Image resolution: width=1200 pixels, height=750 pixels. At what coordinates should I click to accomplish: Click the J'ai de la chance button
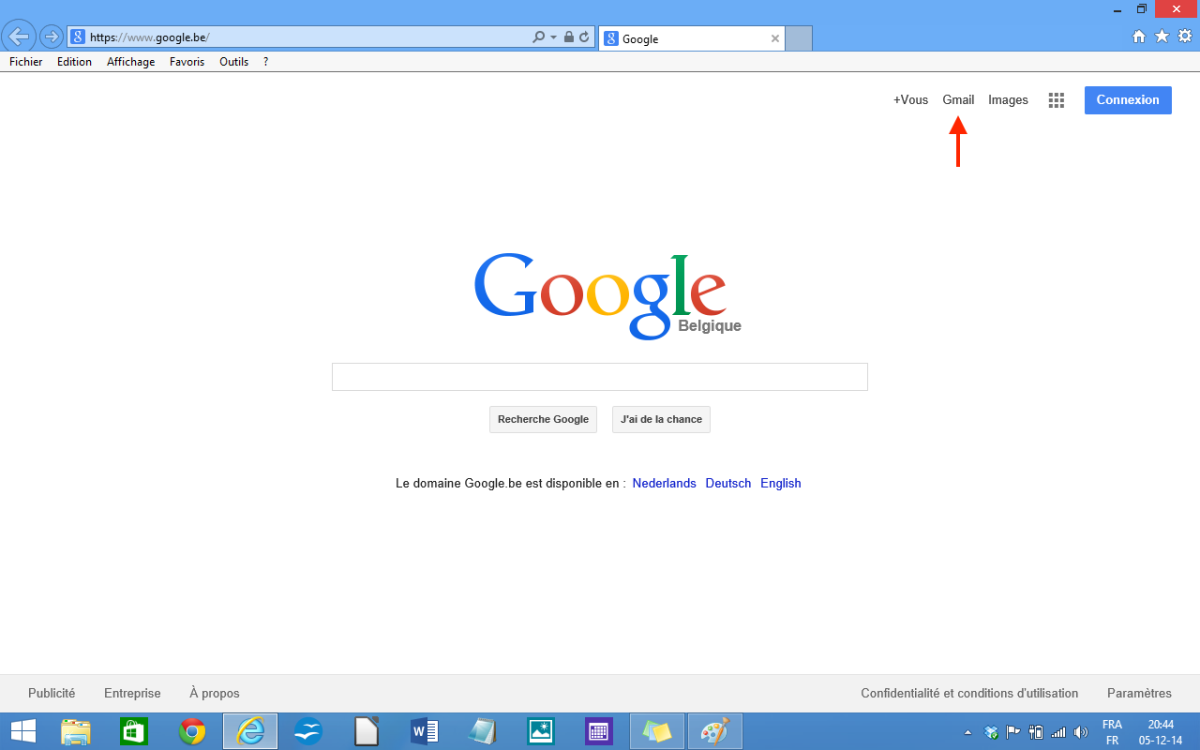661,419
